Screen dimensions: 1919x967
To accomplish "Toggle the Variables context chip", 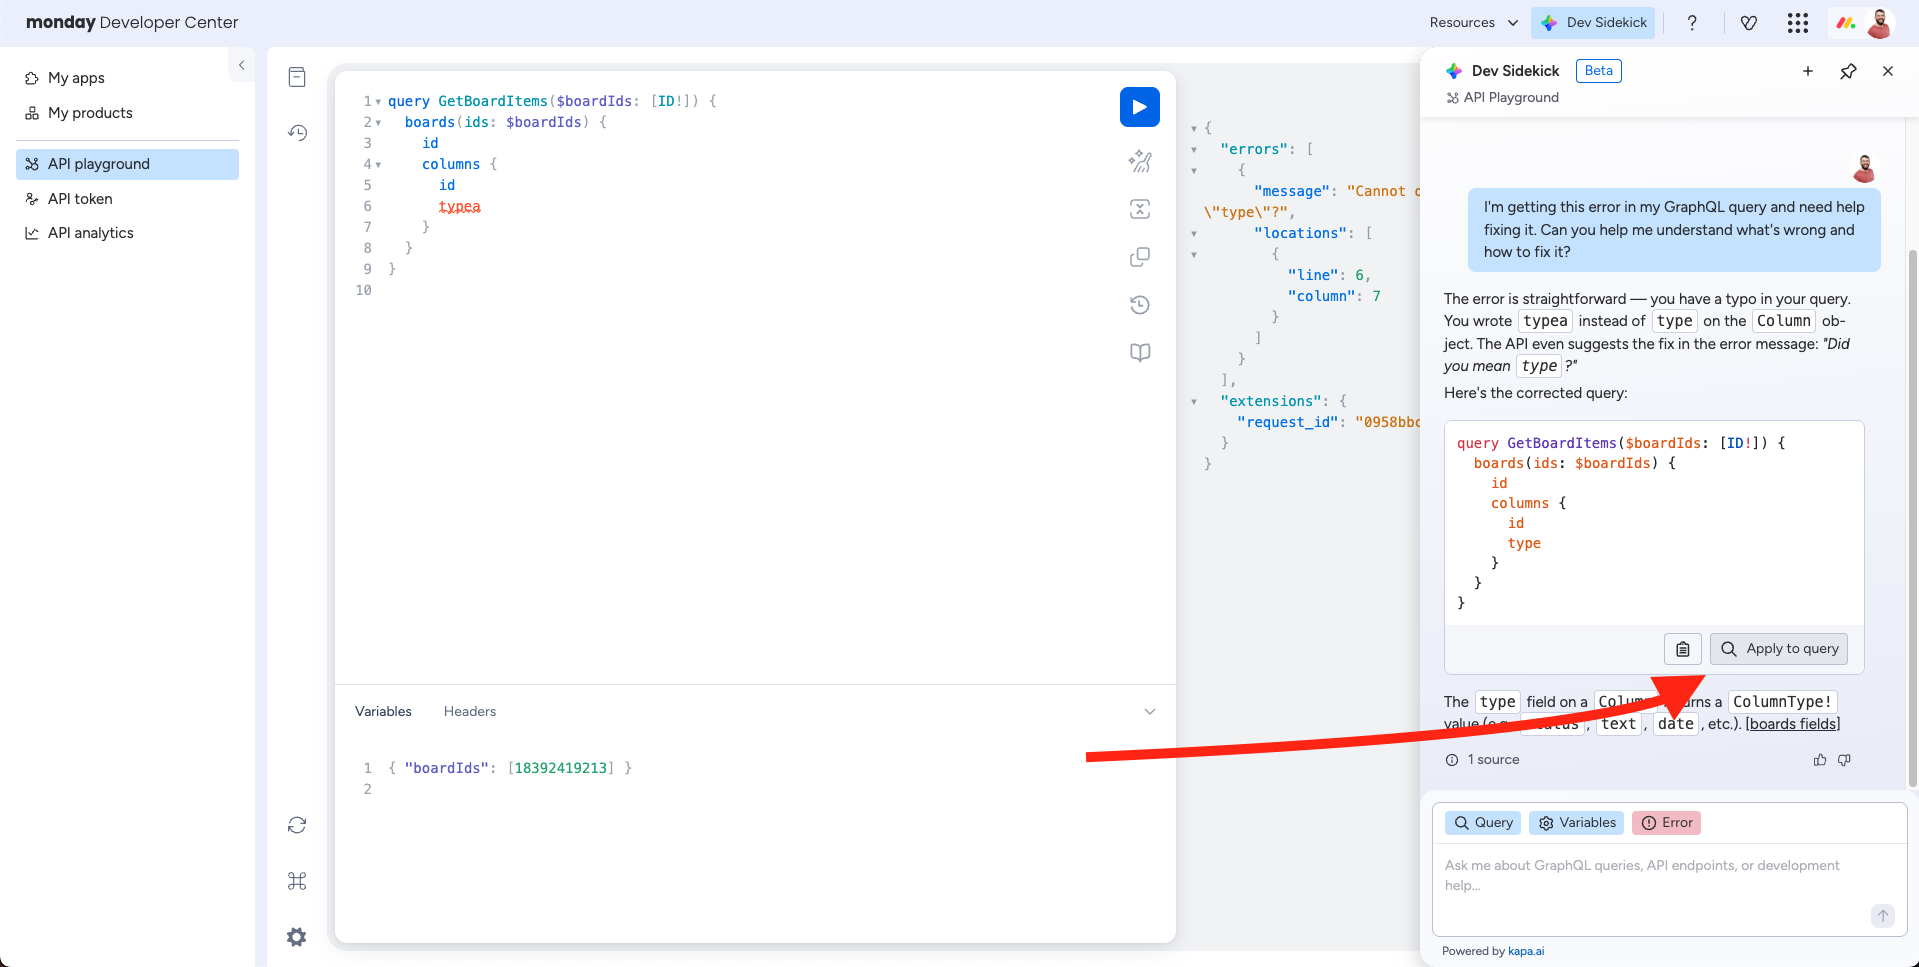I will click(x=1577, y=823).
